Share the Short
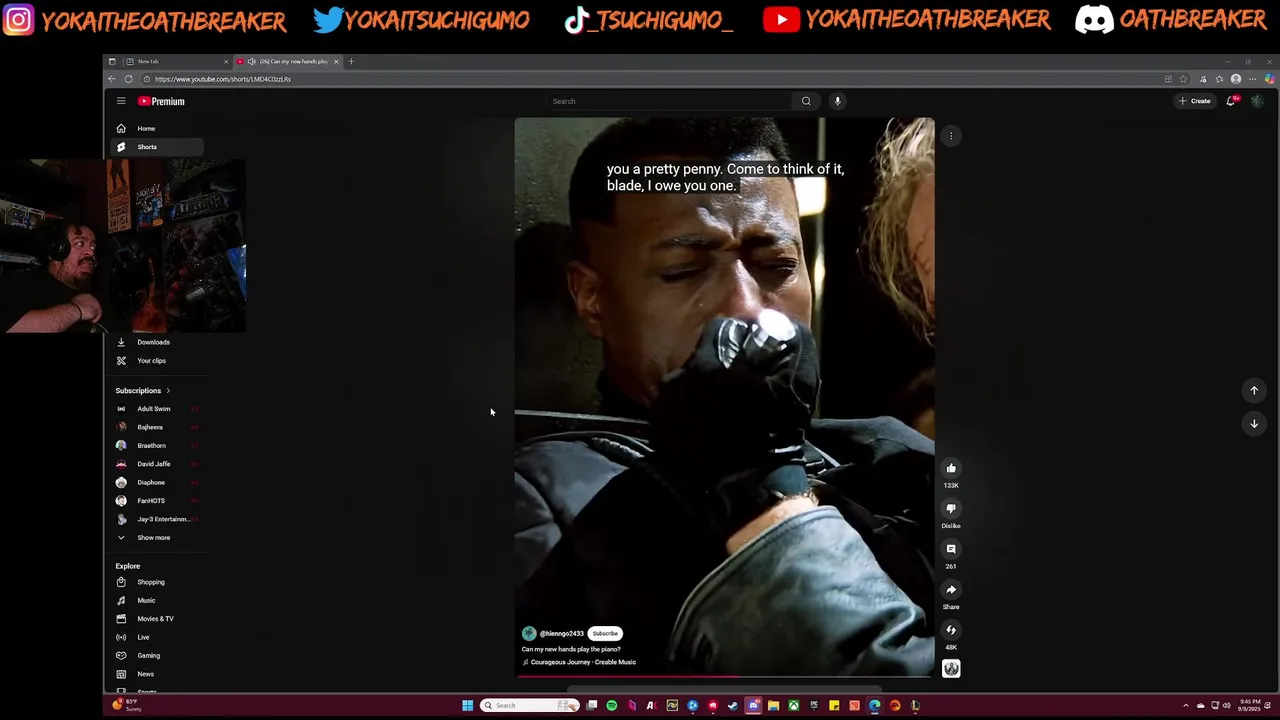Image resolution: width=1280 pixels, height=720 pixels. [951, 590]
